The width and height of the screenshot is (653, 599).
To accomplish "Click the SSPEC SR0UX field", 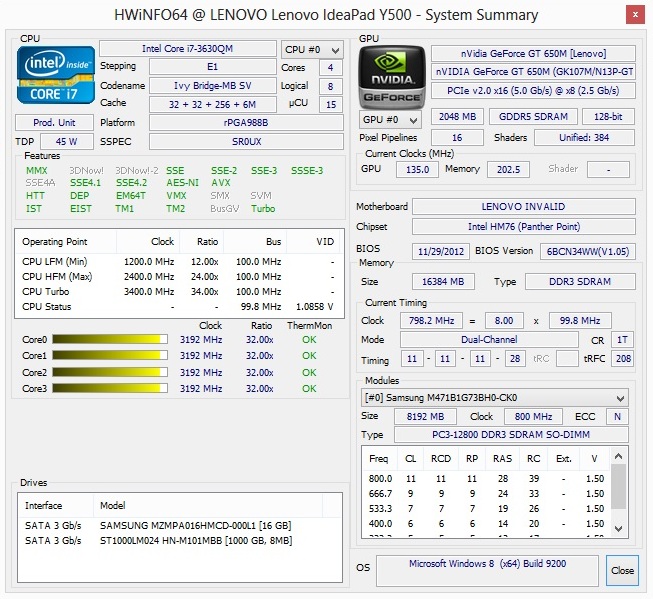I will pyautogui.click(x=246, y=142).
